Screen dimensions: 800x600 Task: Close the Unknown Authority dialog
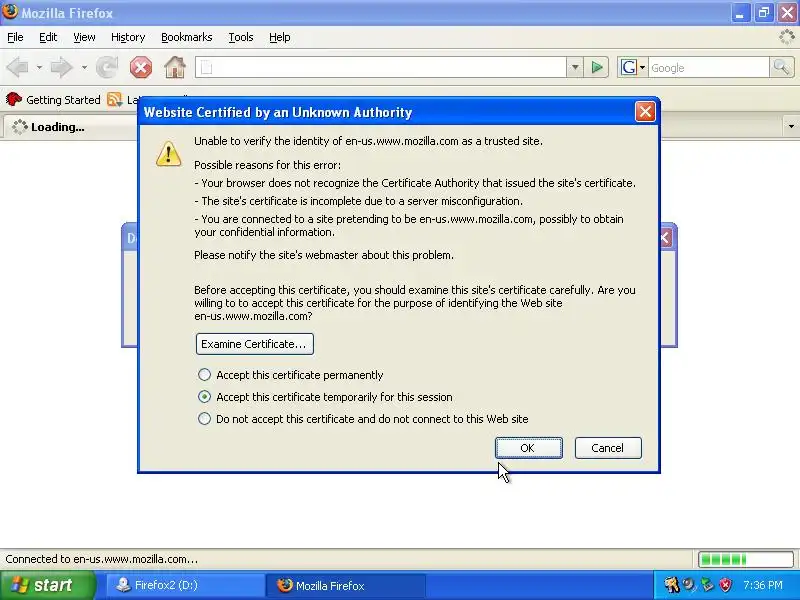click(x=645, y=112)
